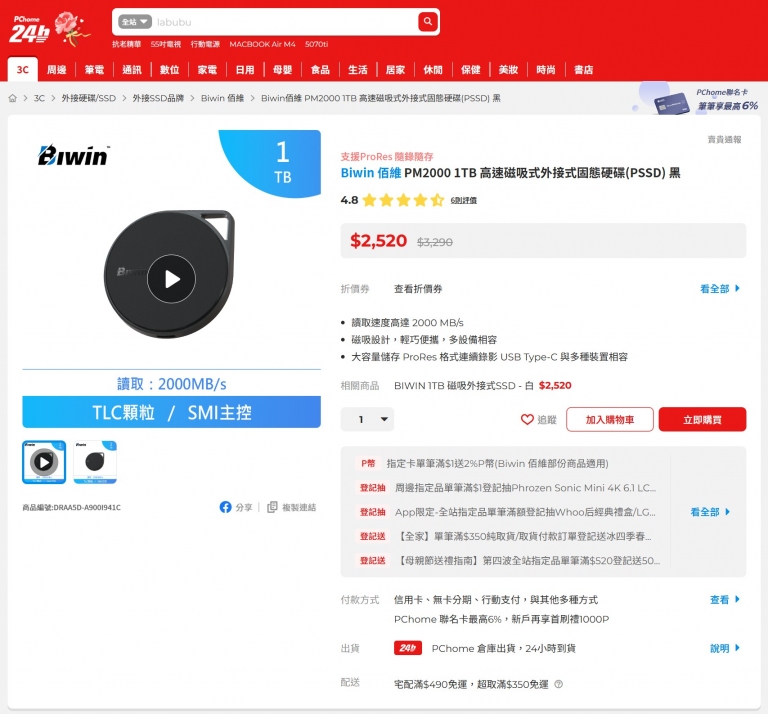Viewport: 768px width, 714px height.
Task: Open the 書店 category tab
Action: tap(584, 70)
